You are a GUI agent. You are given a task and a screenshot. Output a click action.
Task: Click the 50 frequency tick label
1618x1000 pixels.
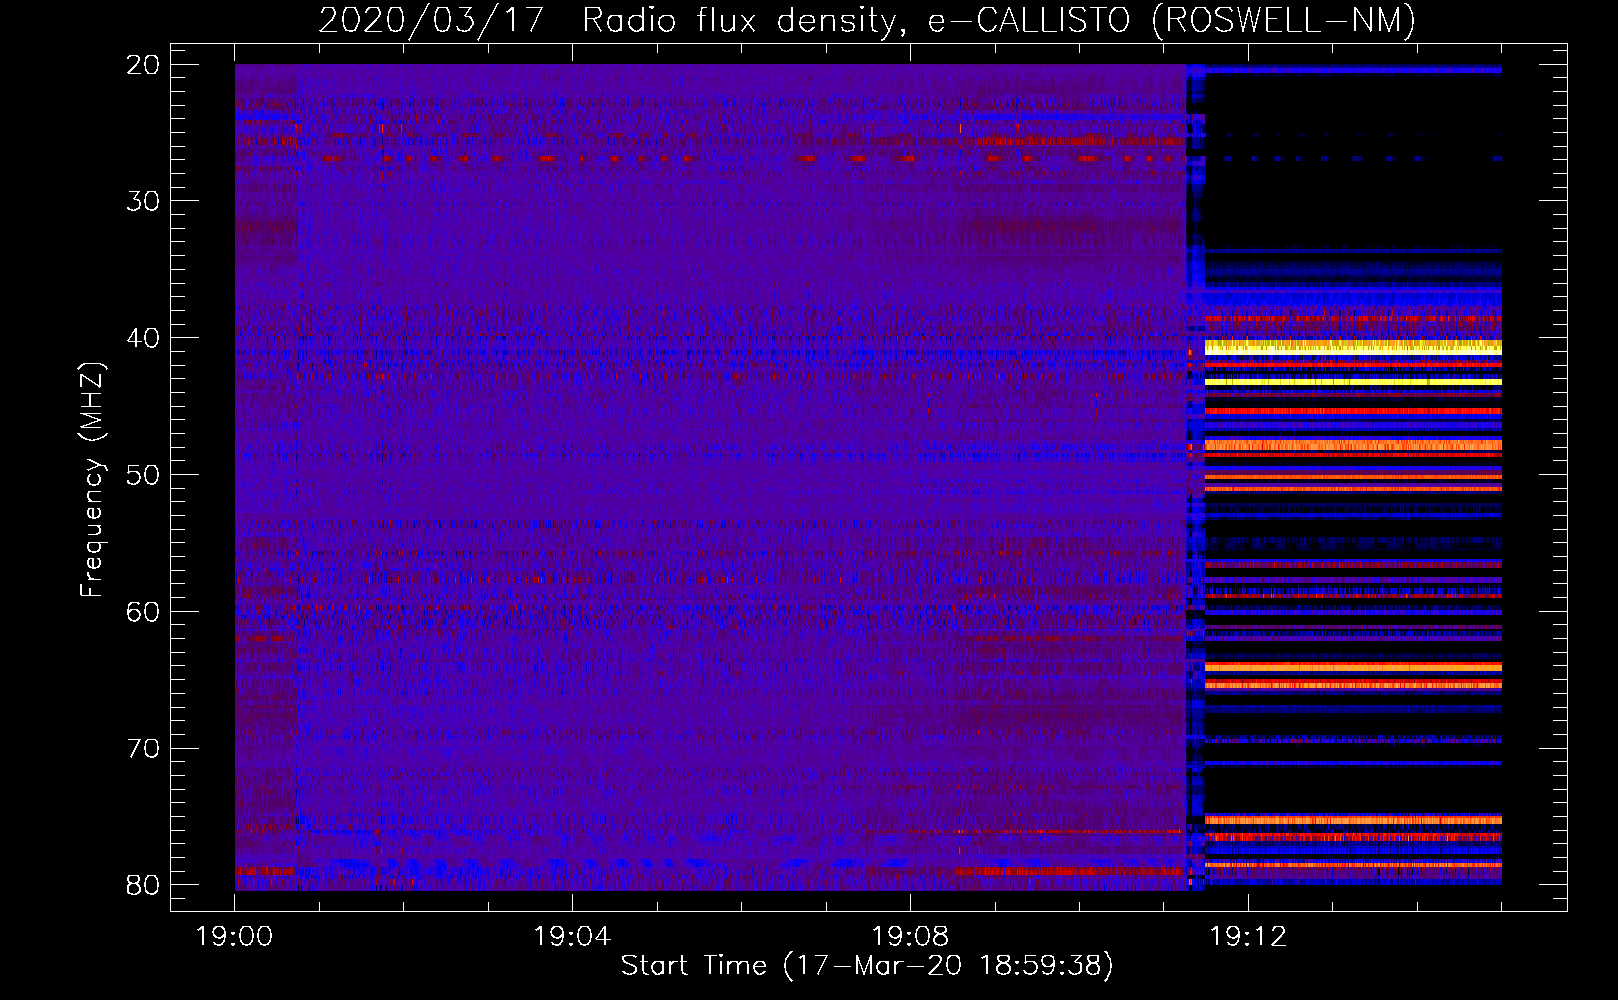click(x=144, y=475)
